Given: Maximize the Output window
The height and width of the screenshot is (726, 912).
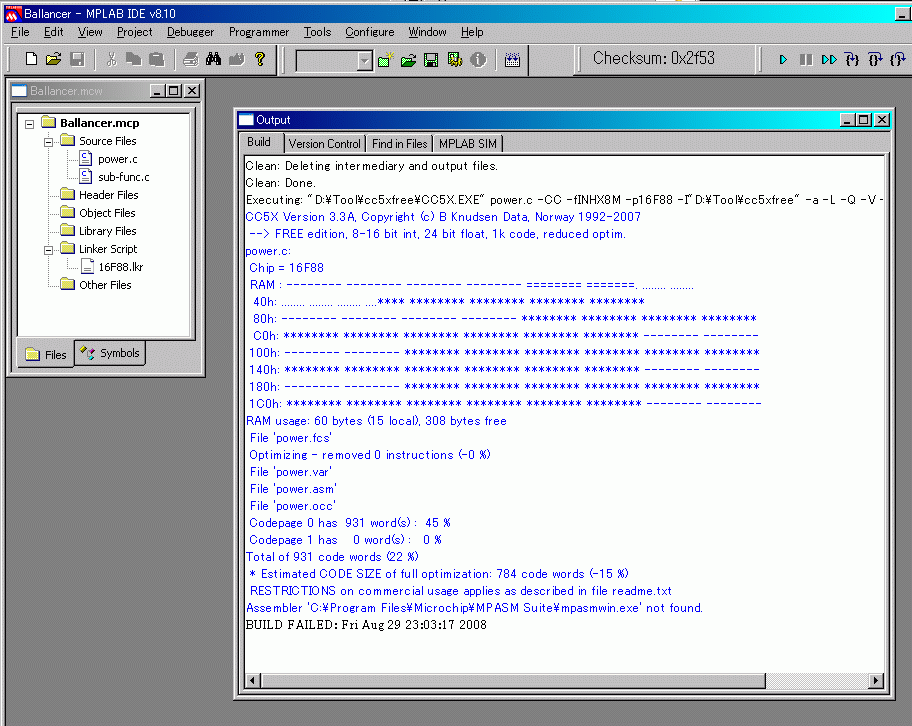Looking at the screenshot, I should (x=864, y=120).
